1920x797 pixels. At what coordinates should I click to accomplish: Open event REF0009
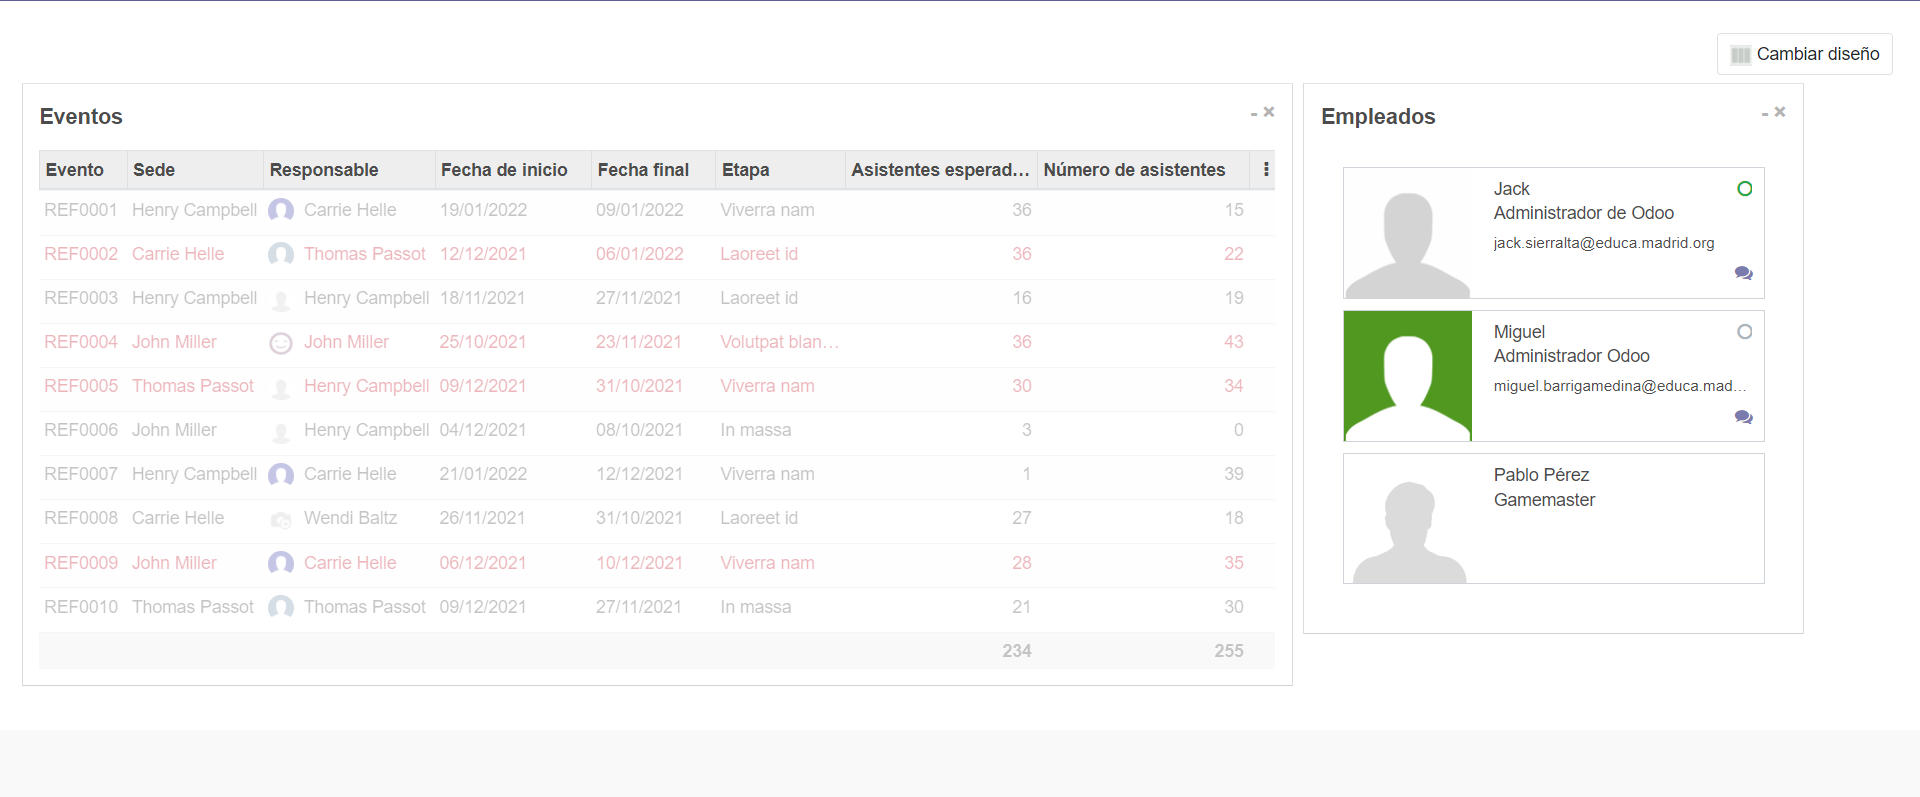(x=81, y=563)
